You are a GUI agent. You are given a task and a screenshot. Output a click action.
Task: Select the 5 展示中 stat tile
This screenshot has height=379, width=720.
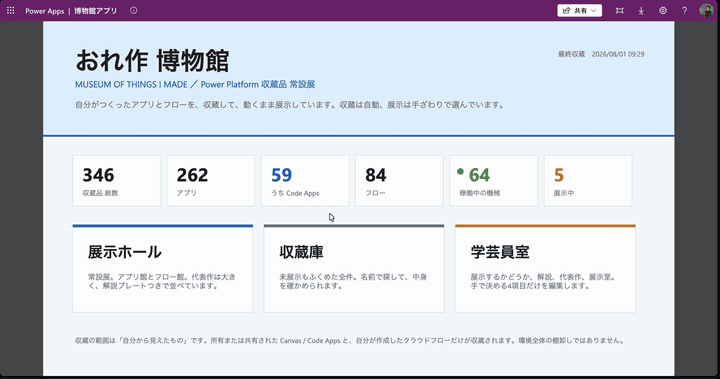pyautogui.click(x=588, y=181)
